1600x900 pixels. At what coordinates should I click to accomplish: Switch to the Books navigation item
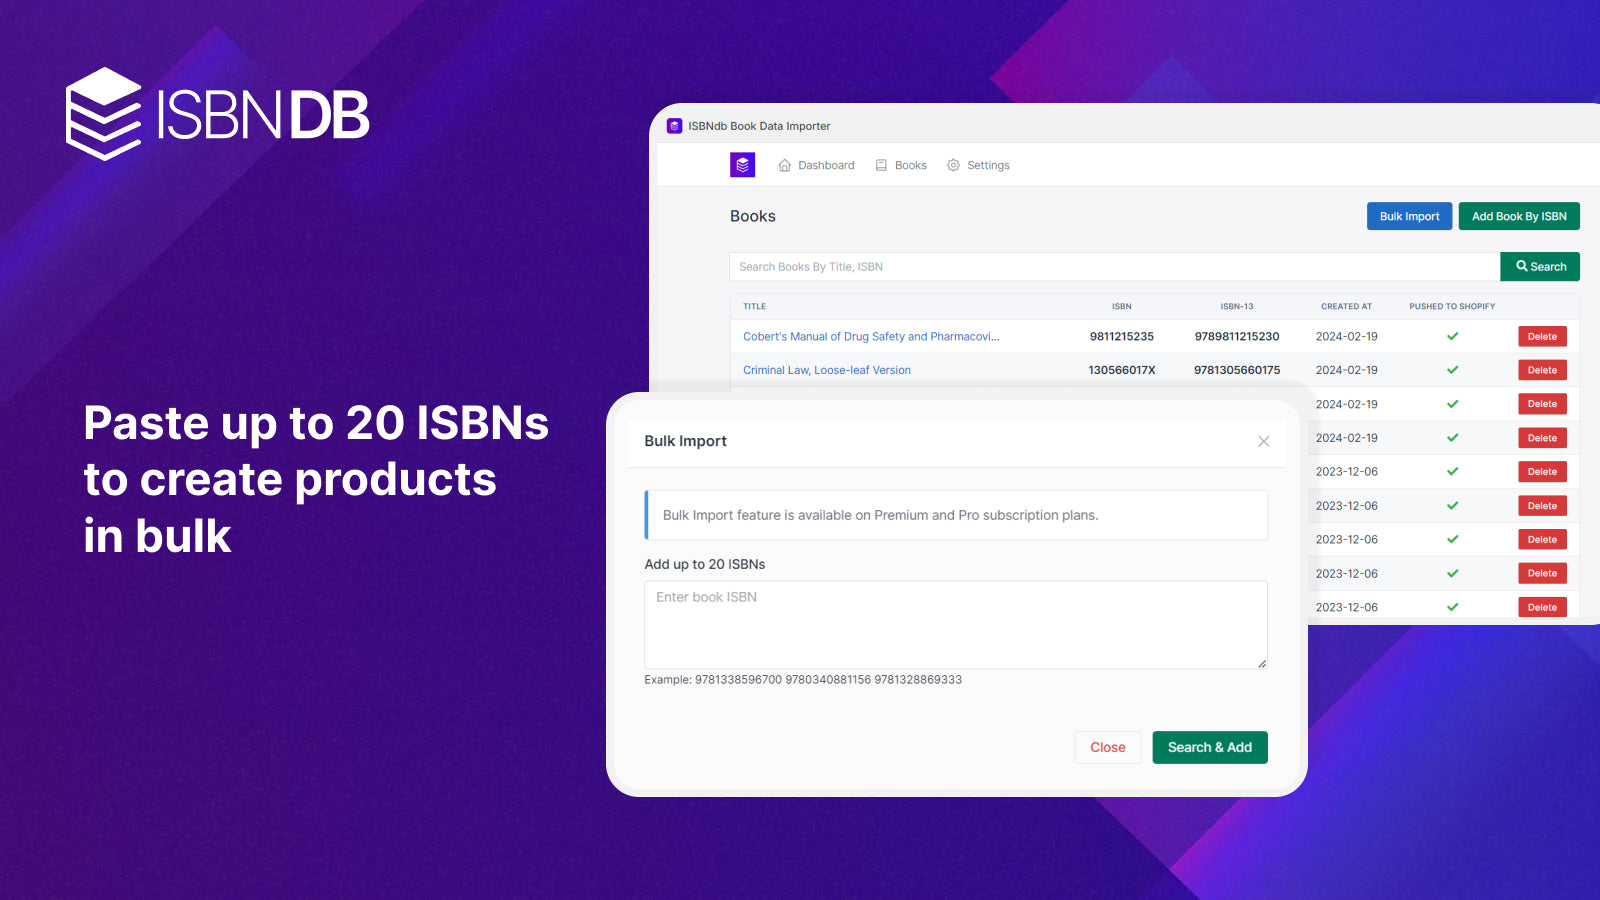point(908,165)
